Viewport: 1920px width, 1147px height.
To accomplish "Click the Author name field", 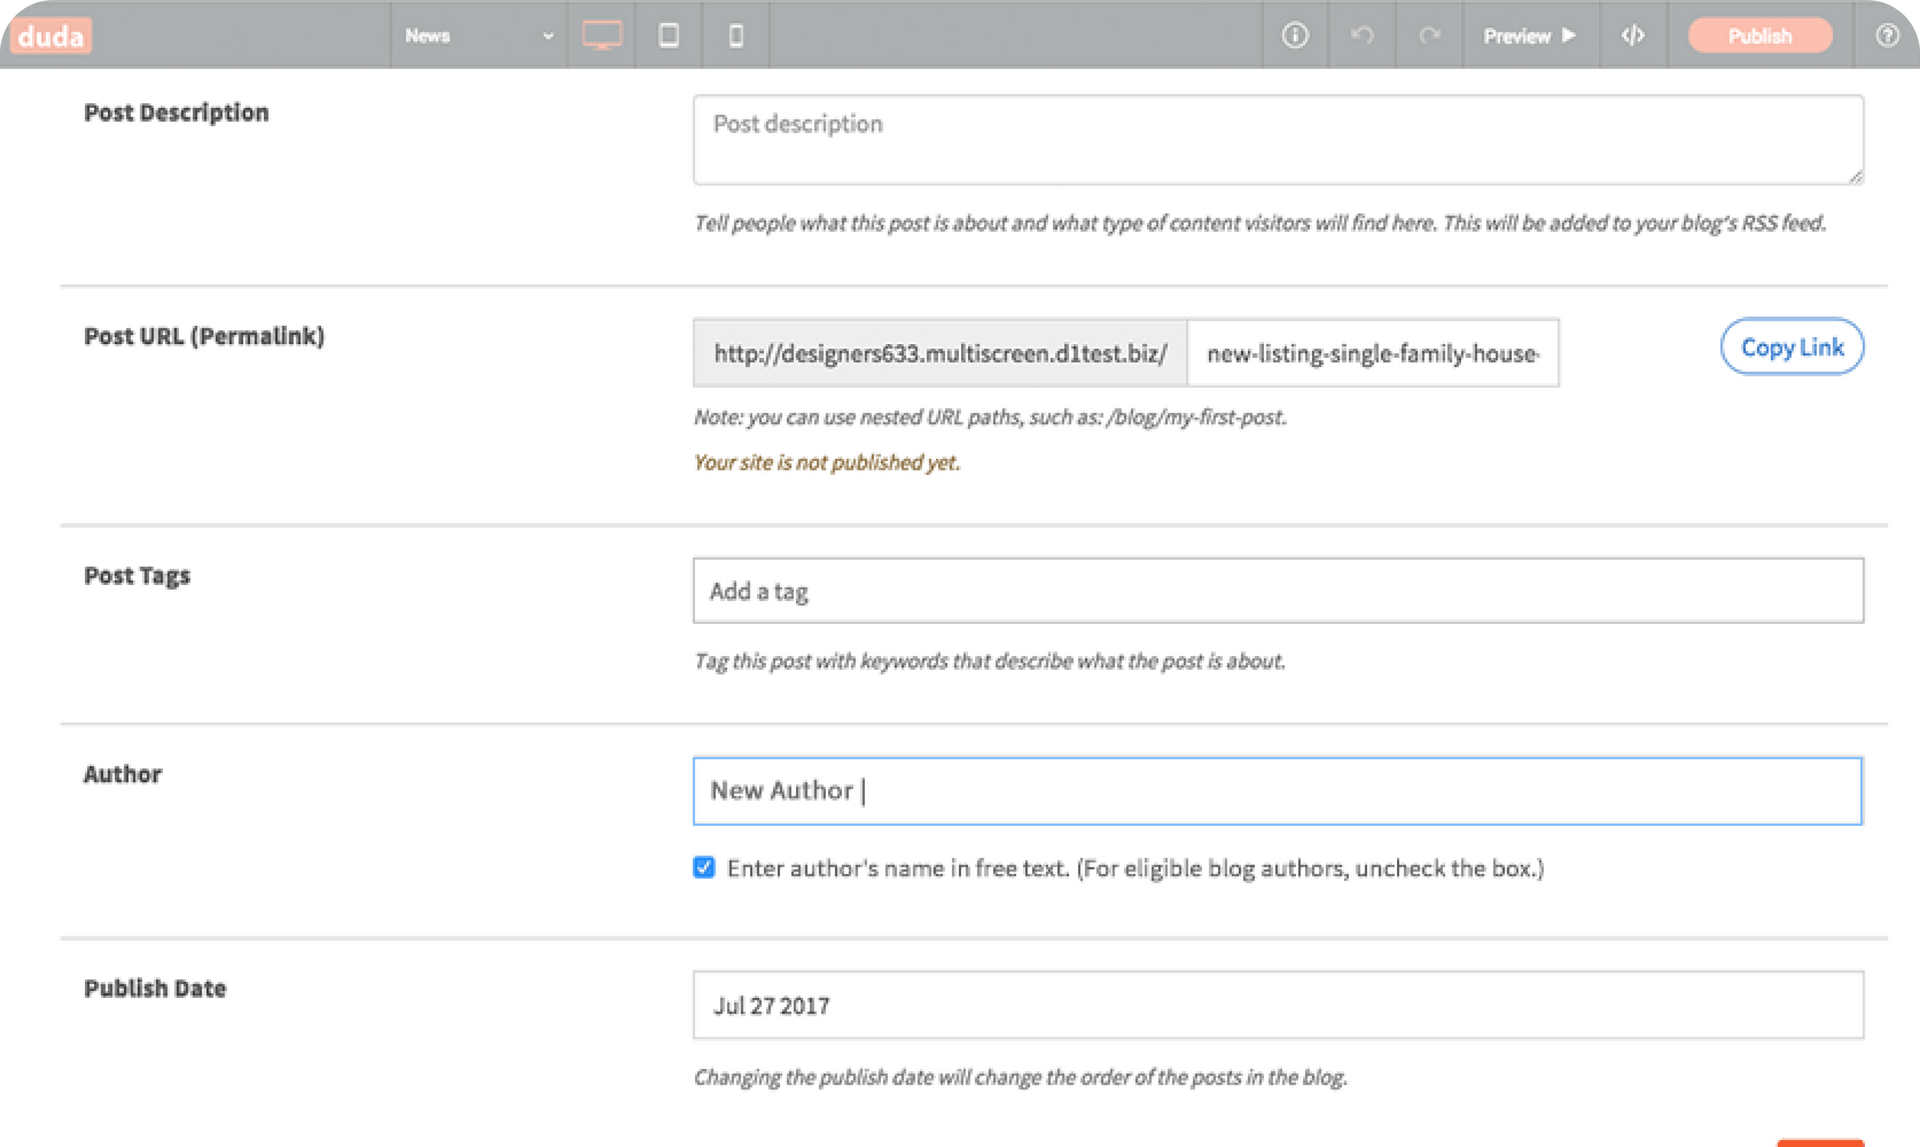I will [1278, 791].
